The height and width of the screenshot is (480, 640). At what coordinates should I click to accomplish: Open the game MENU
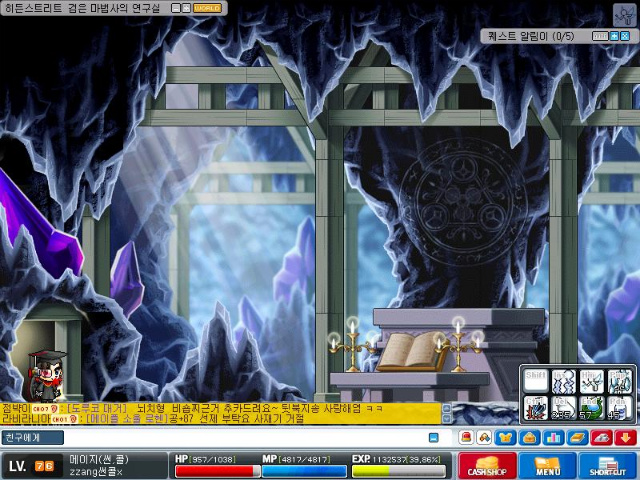[547, 466]
